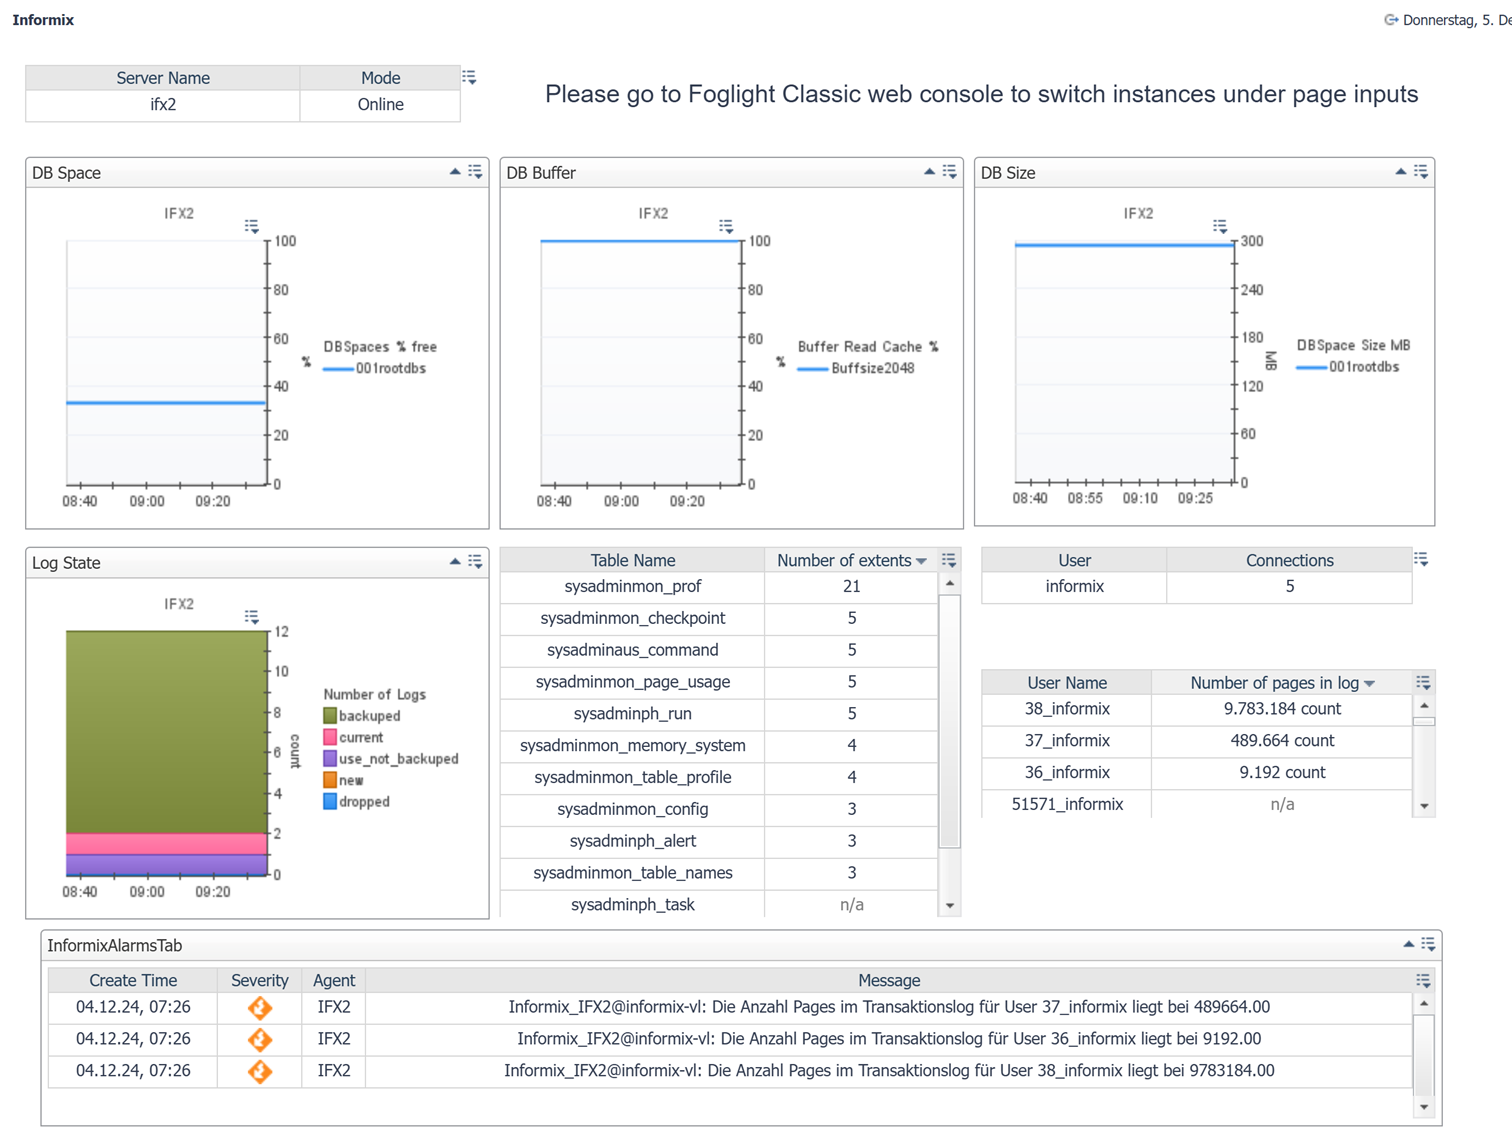Viewport: 1512px width, 1143px height.
Task: Open the Server Name table options icon
Action: tap(469, 77)
